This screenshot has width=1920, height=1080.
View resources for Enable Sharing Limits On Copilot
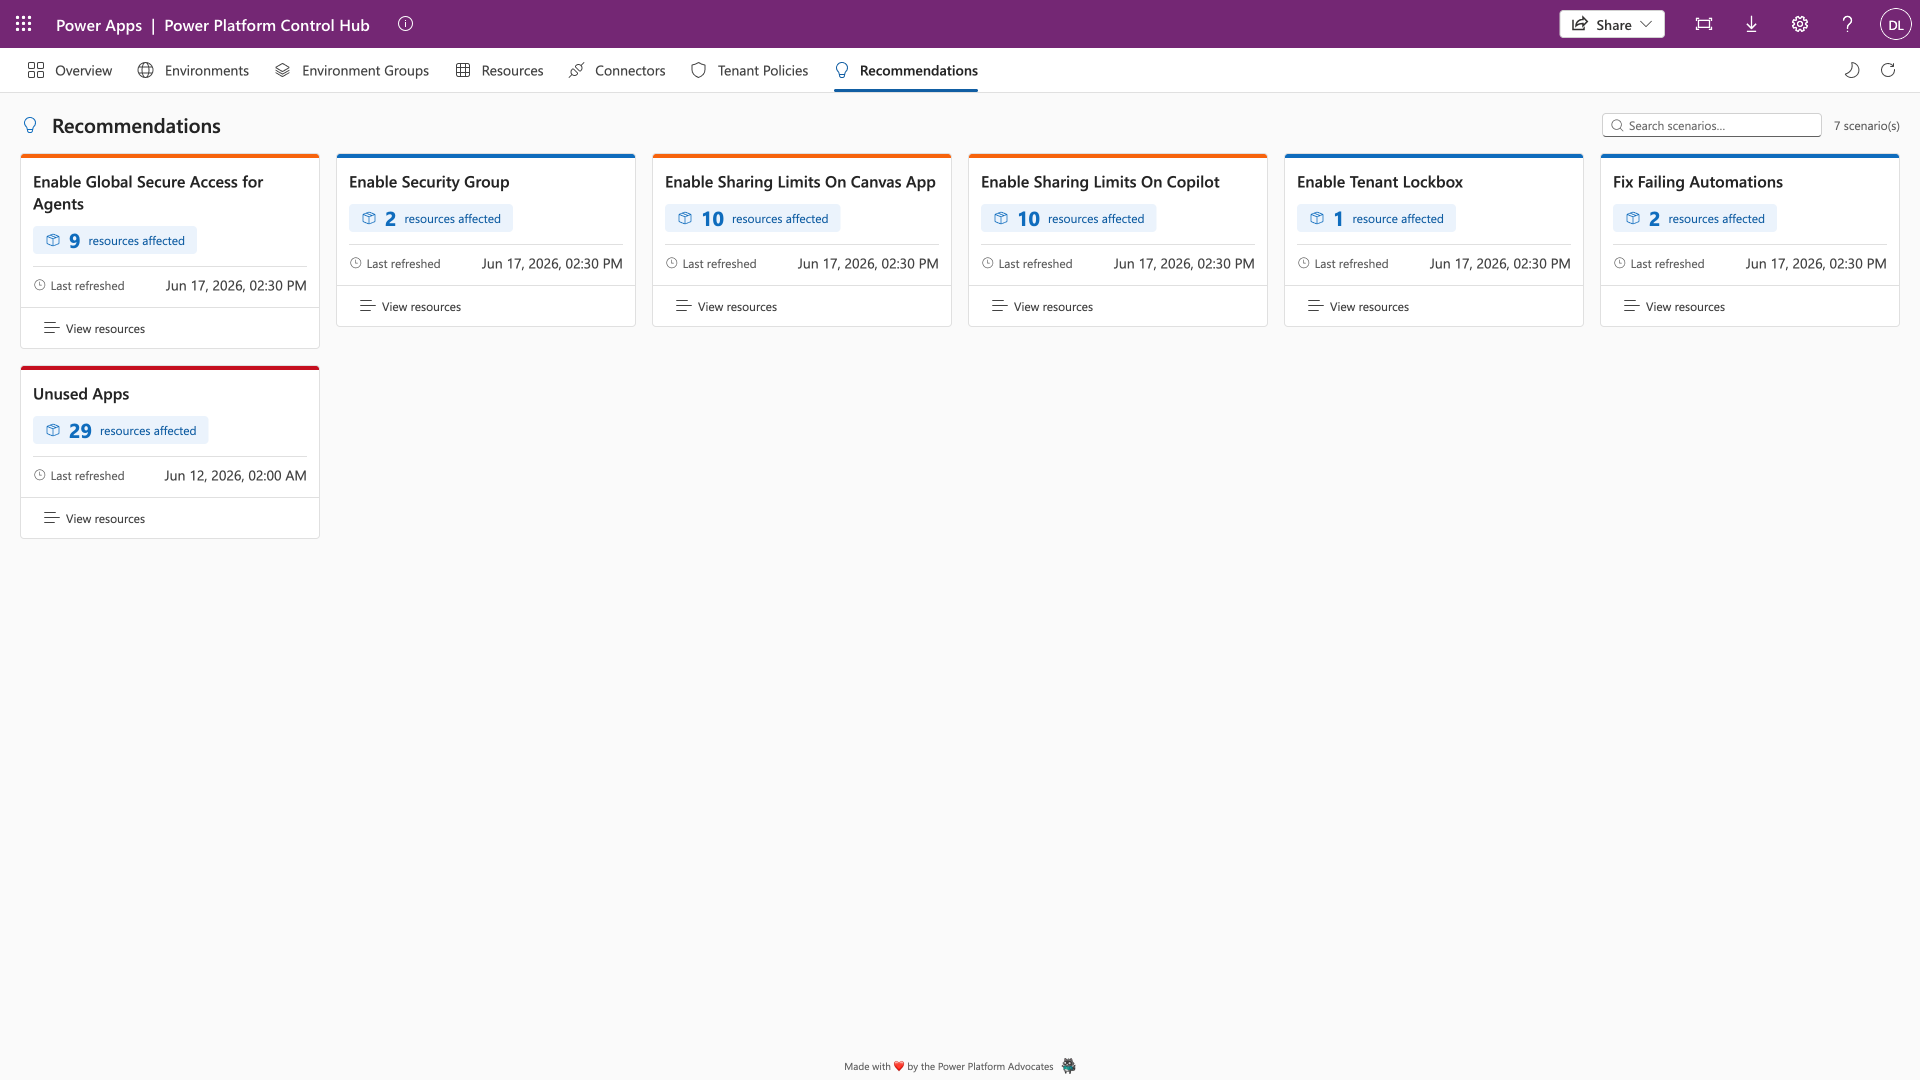coord(1043,306)
